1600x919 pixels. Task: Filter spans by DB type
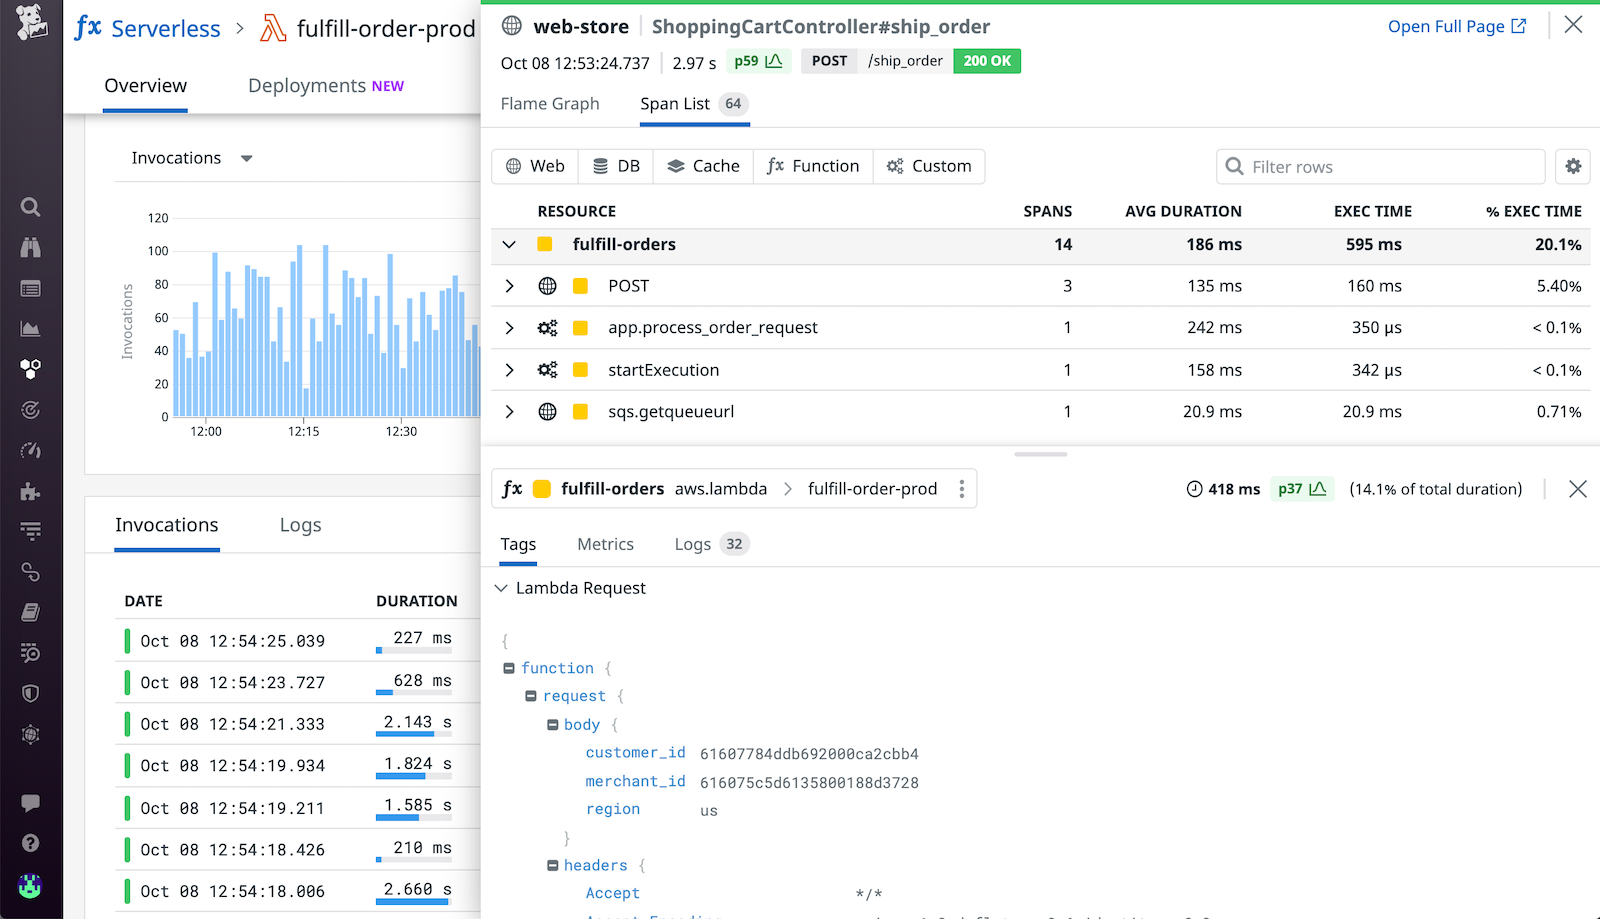[615, 166]
